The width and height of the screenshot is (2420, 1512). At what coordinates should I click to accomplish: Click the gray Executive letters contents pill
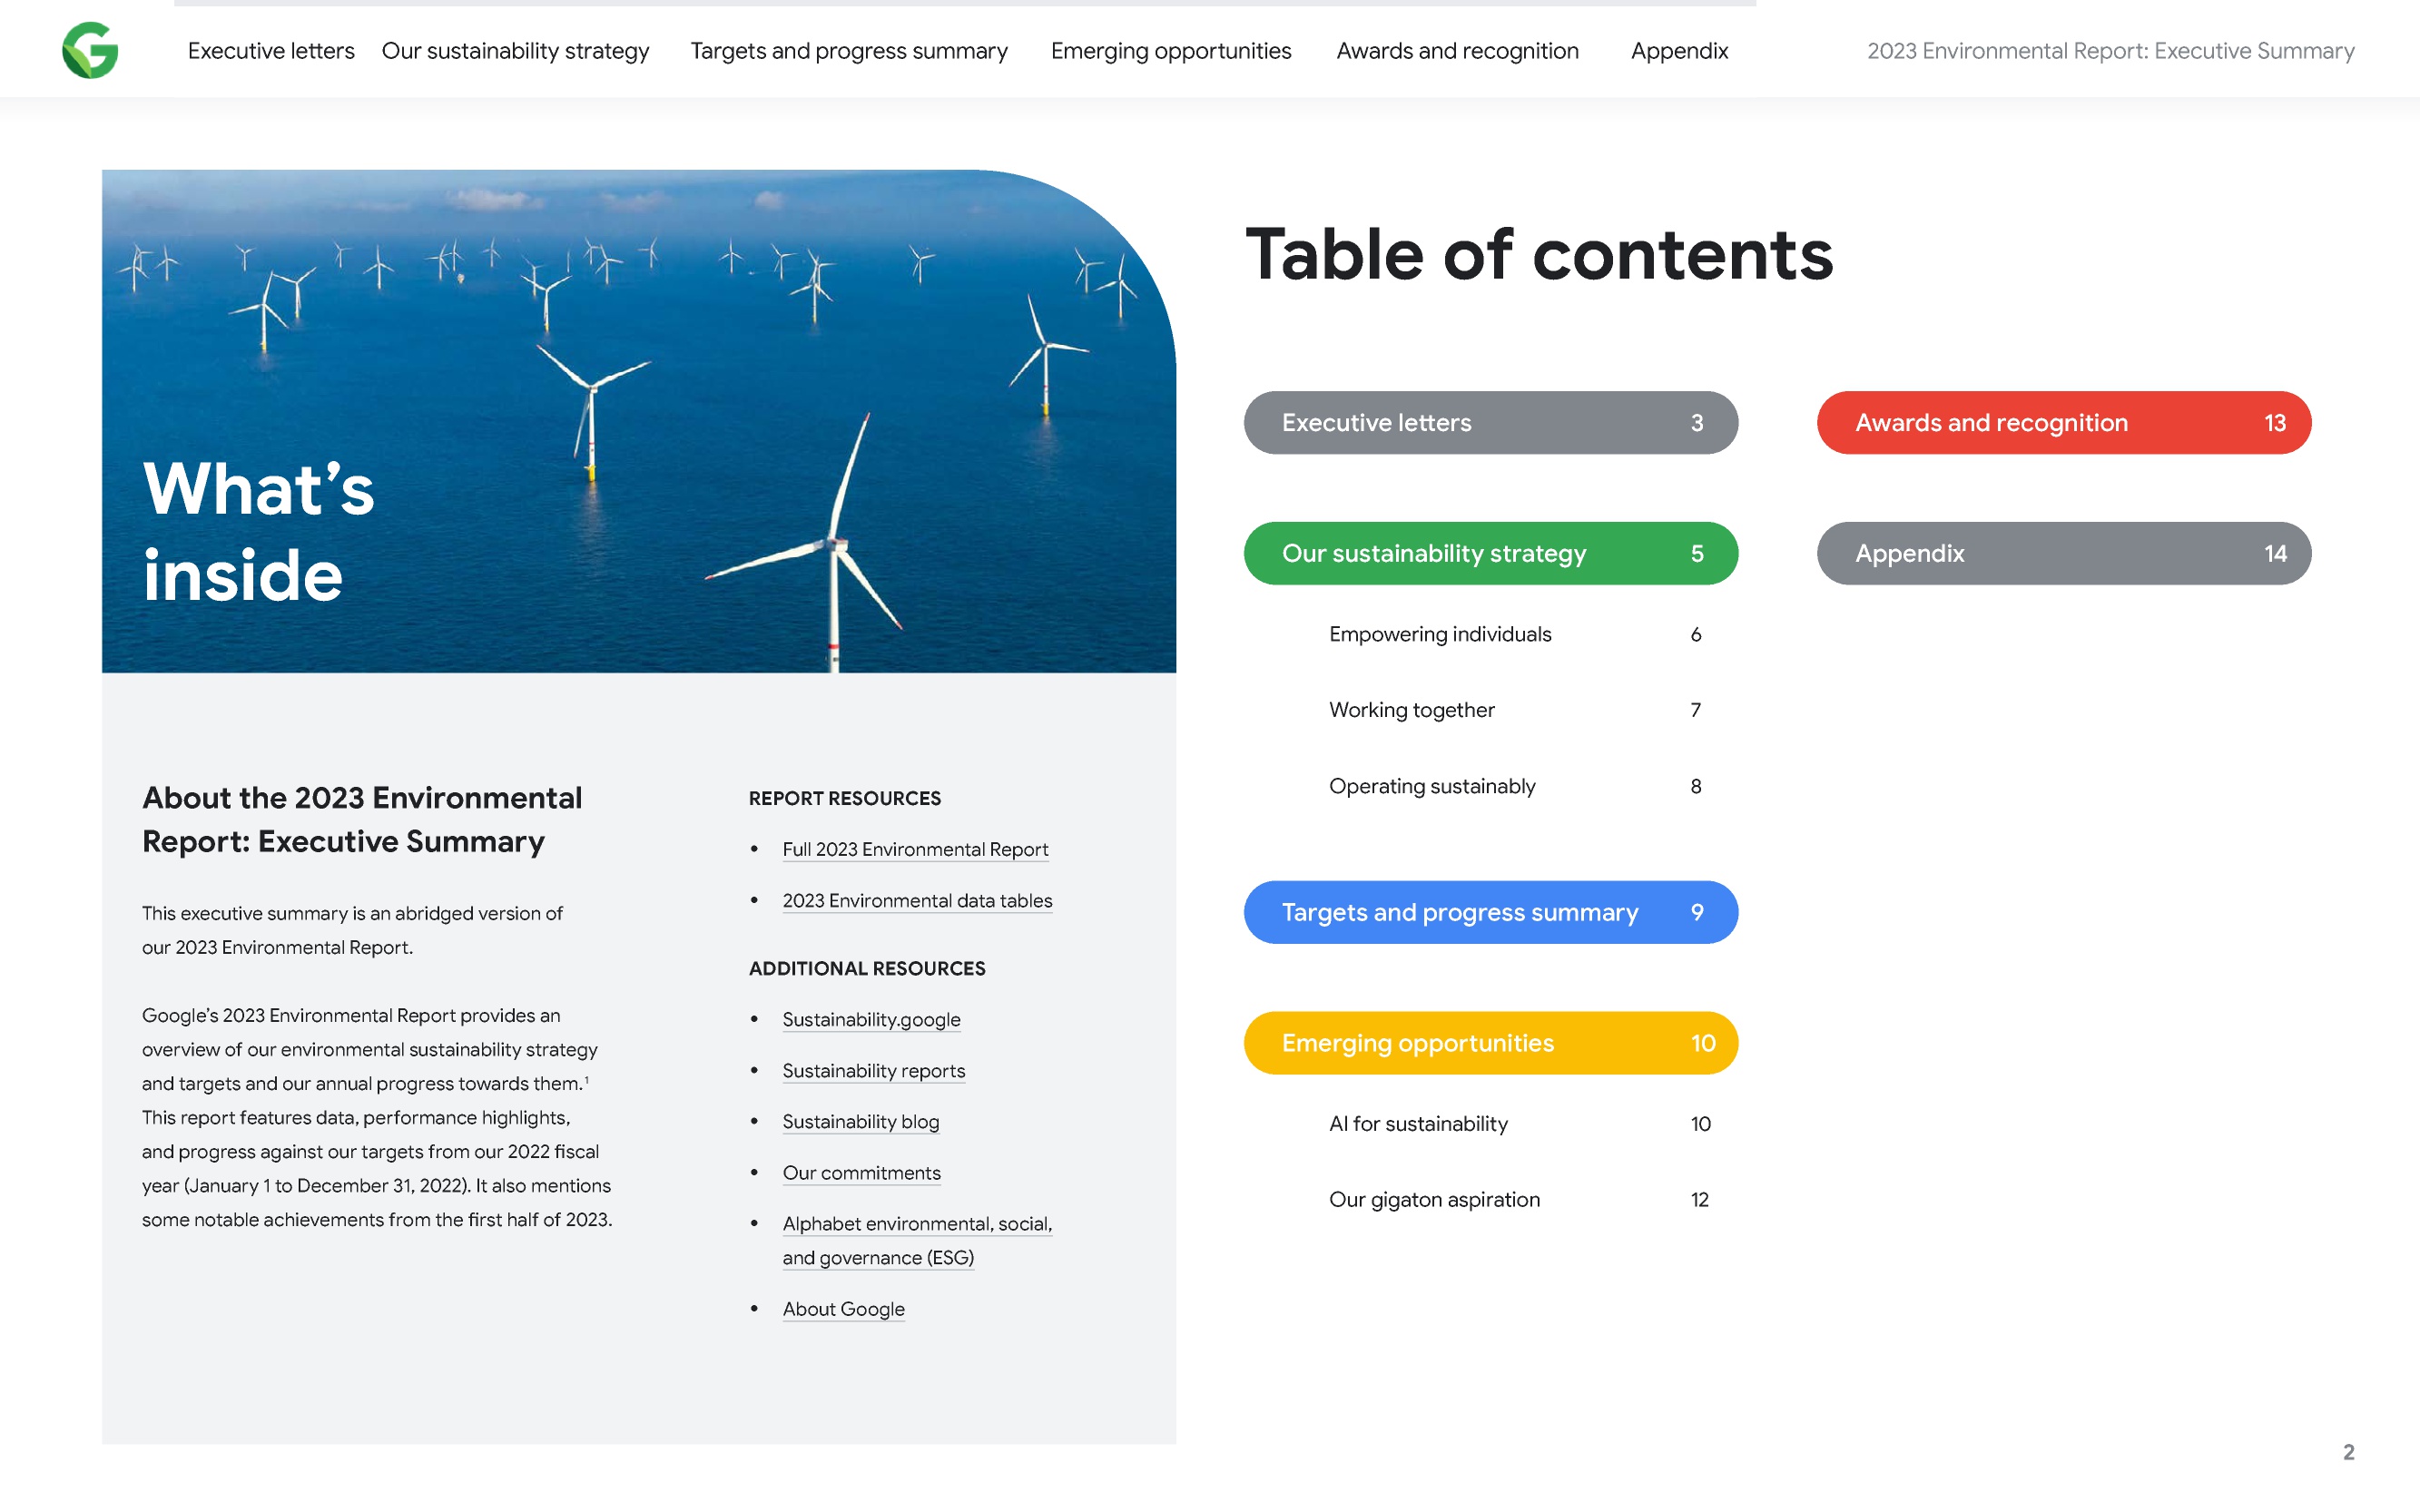pos(1490,423)
